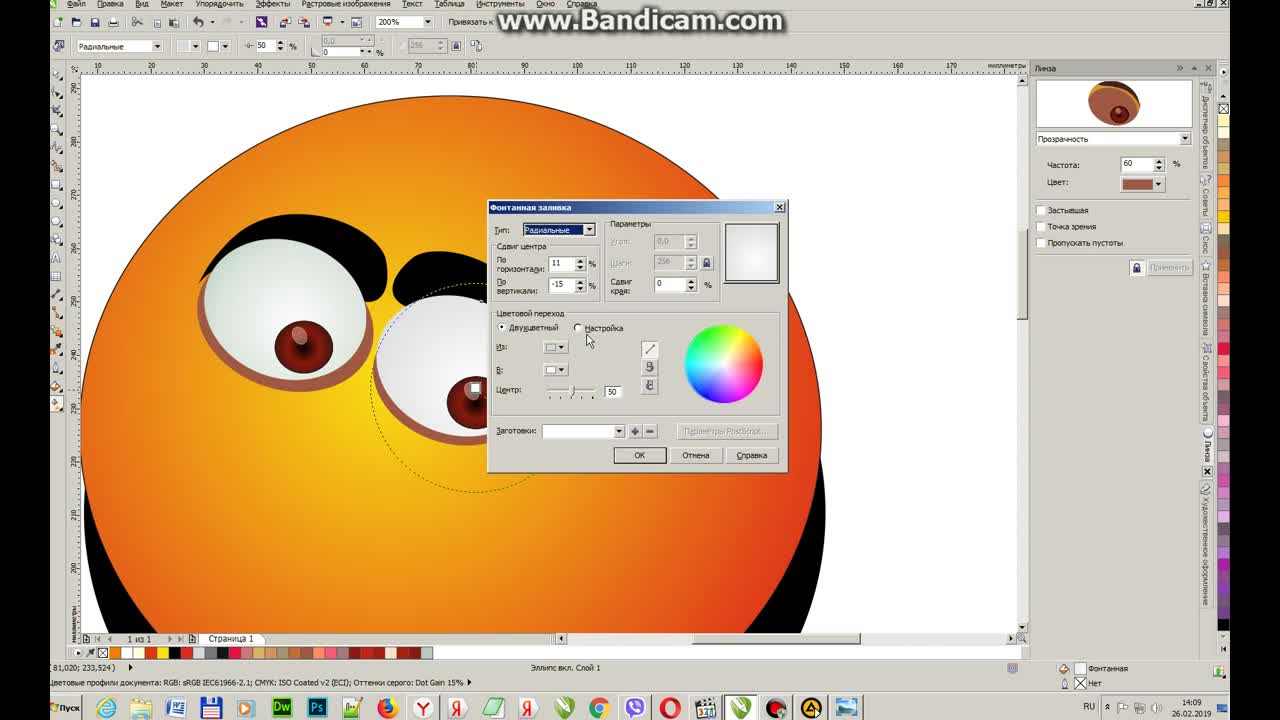Open the Заготовки presets dropdown
This screenshot has width=1280, height=720.
(x=619, y=431)
